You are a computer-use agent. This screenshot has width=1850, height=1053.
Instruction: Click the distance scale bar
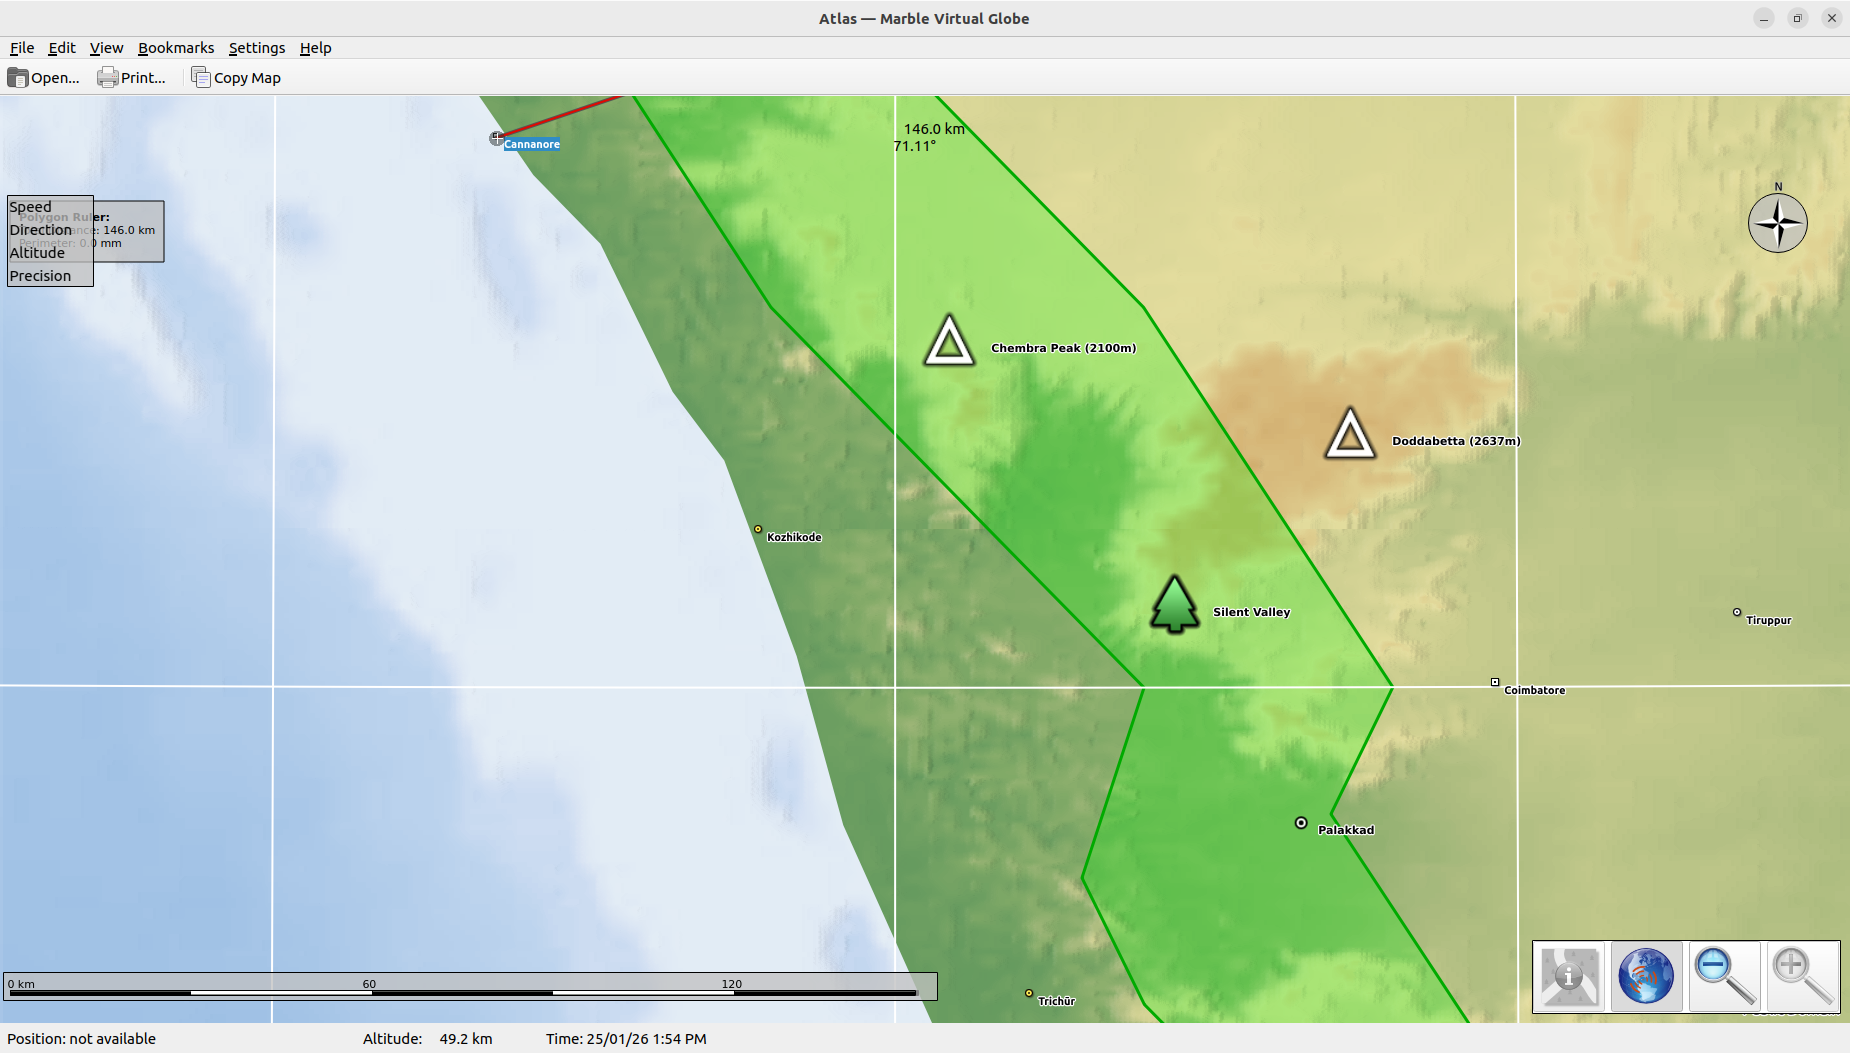click(470, 986)
